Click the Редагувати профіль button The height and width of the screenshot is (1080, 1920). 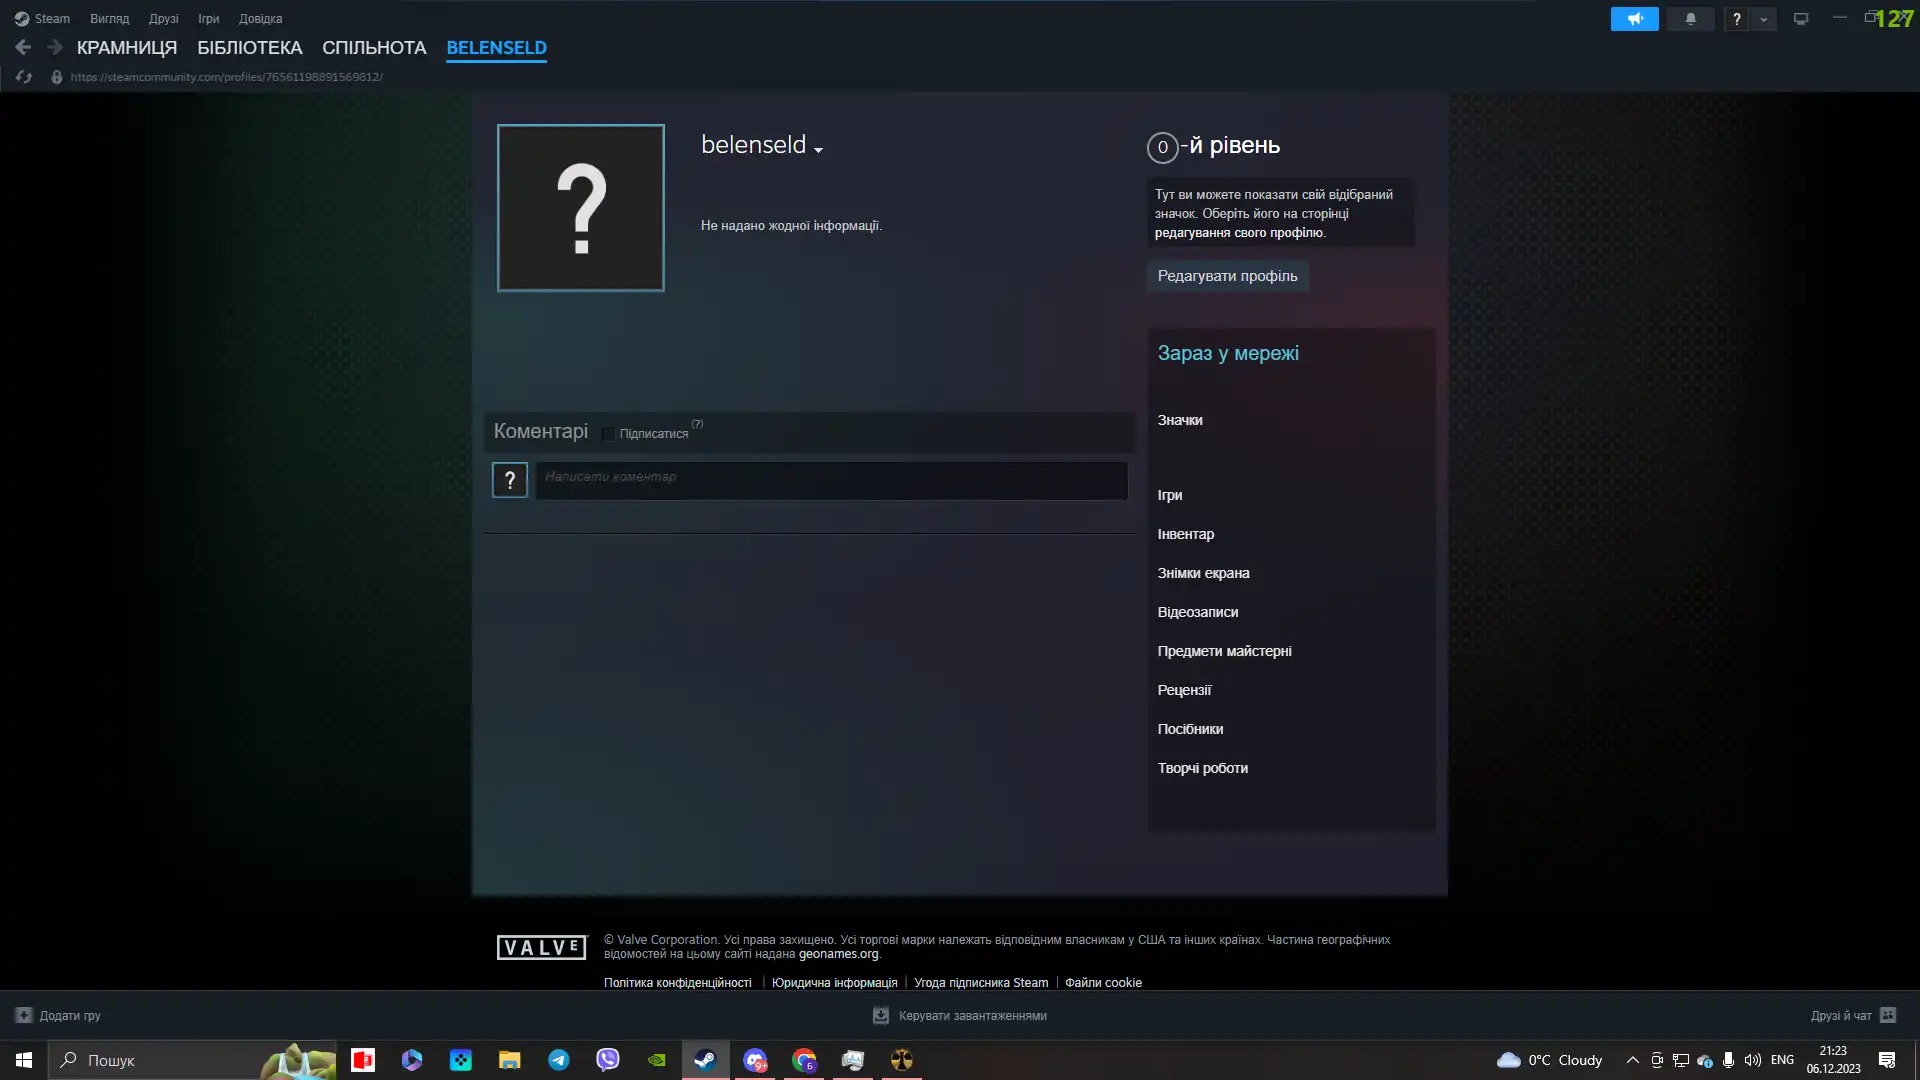pos(1227,276)
